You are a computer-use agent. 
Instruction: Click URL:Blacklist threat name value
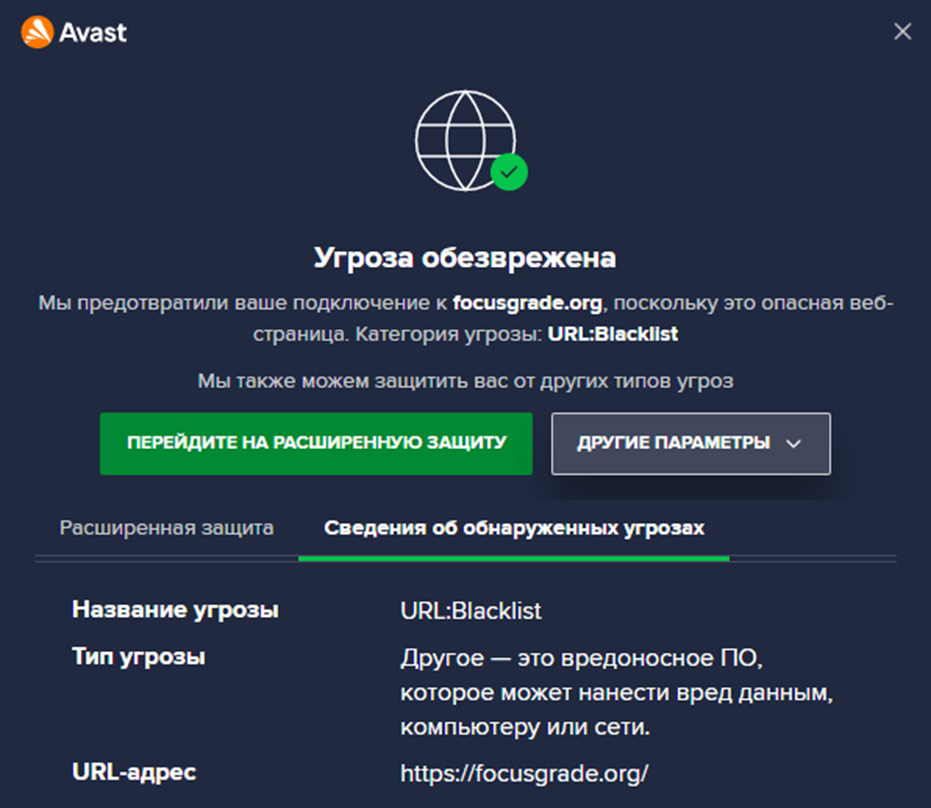coord(471,610)
